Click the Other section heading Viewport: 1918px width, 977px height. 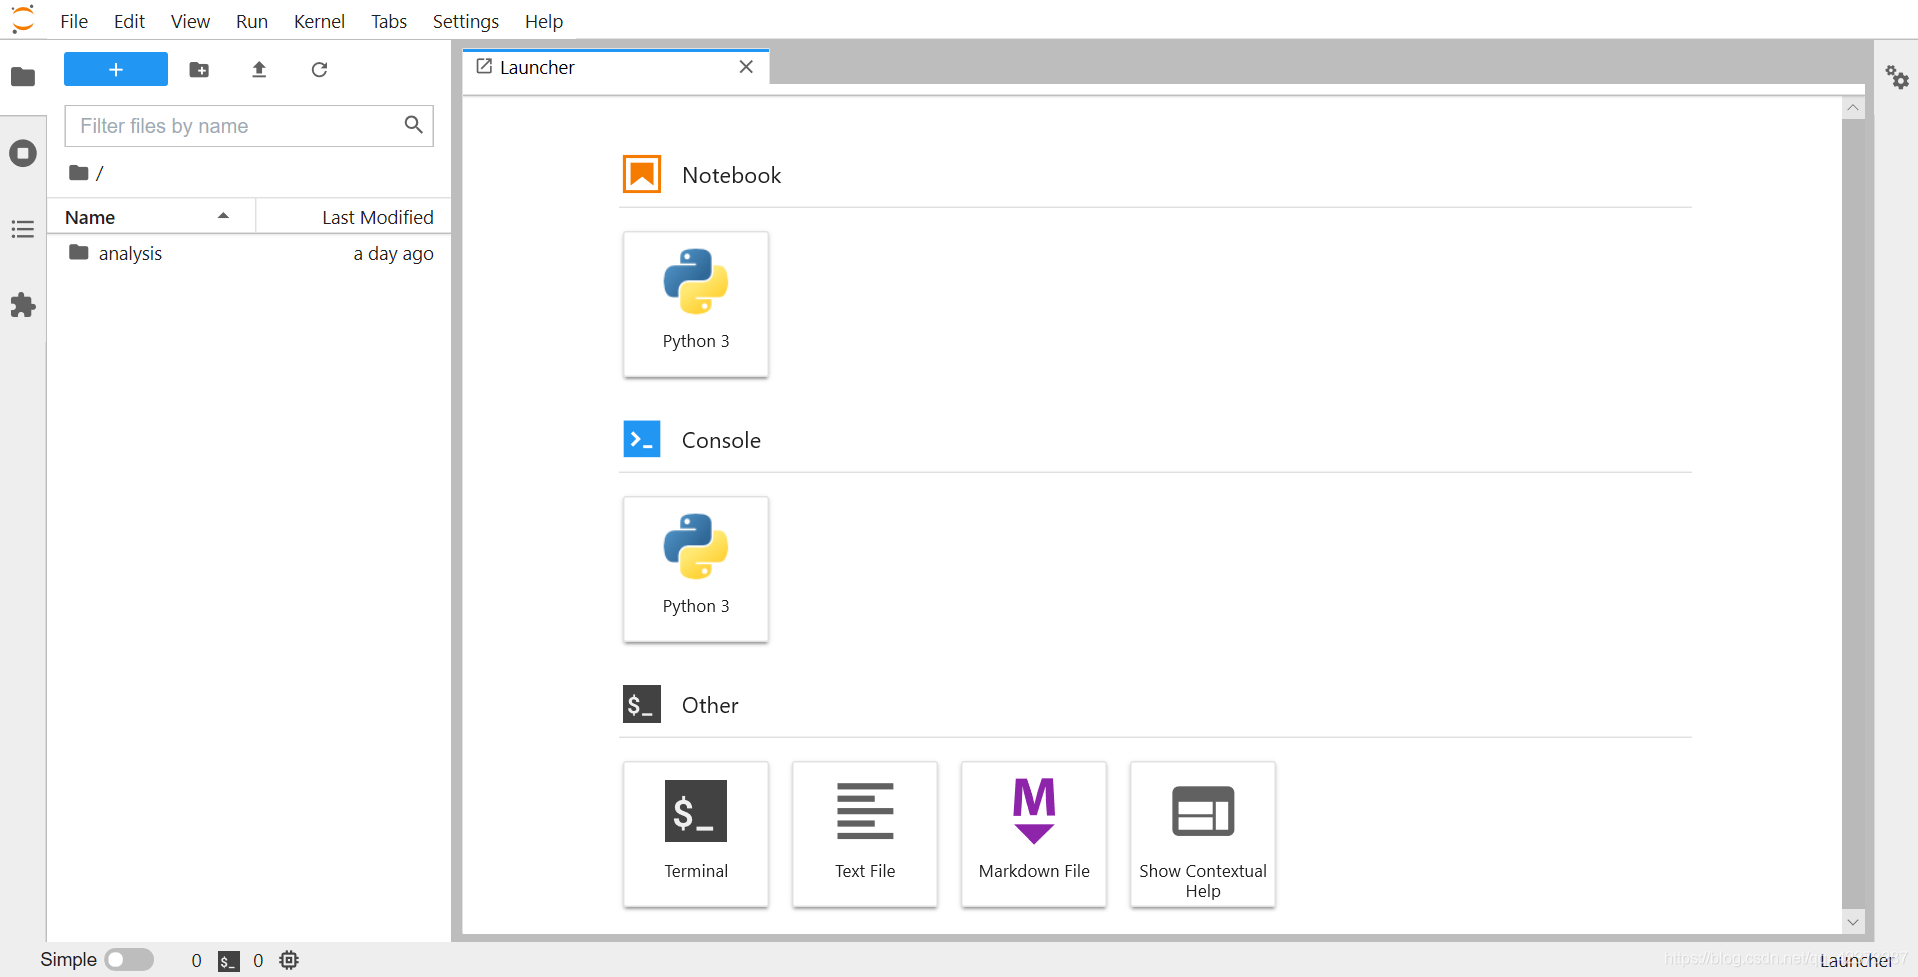[x=710, y=705]
